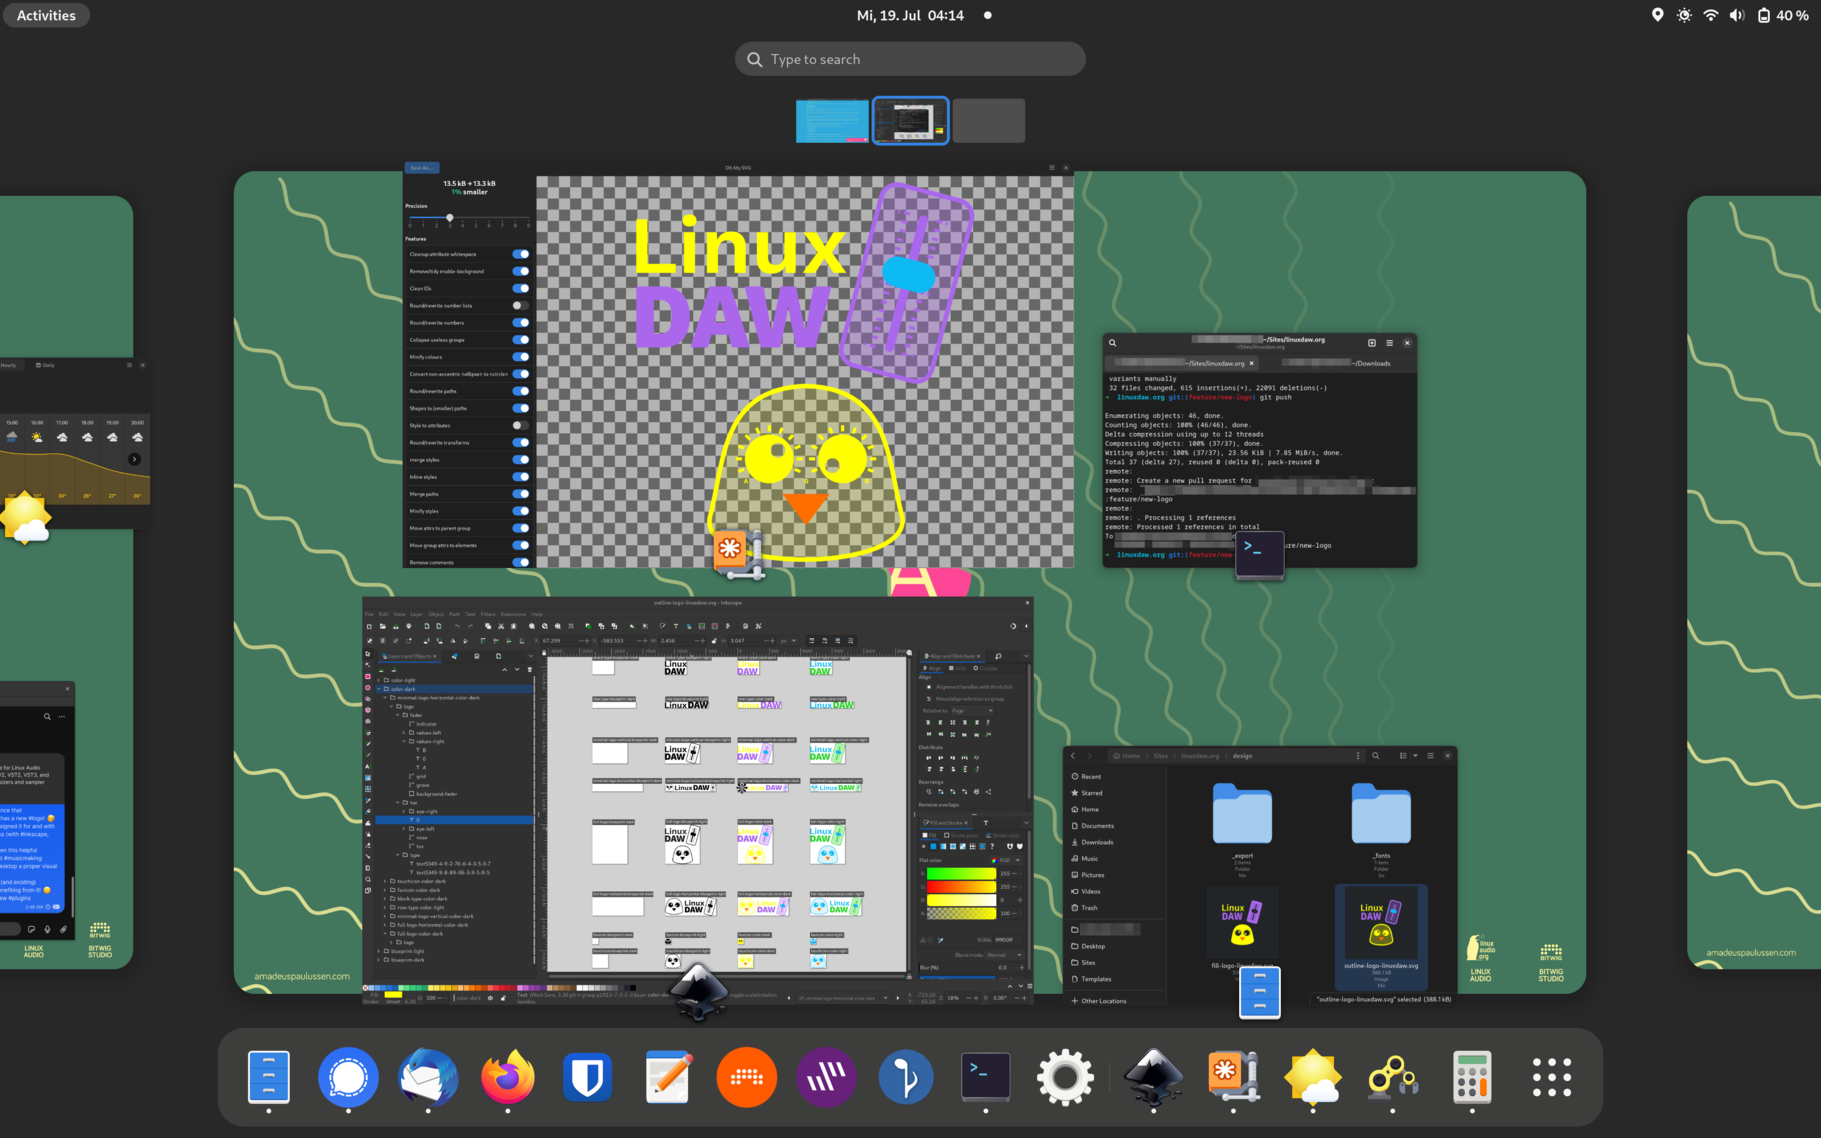Viewport: 1821px width, 1138px height.
Task: Select _export folder in Files window
Action: [1242, 830]
